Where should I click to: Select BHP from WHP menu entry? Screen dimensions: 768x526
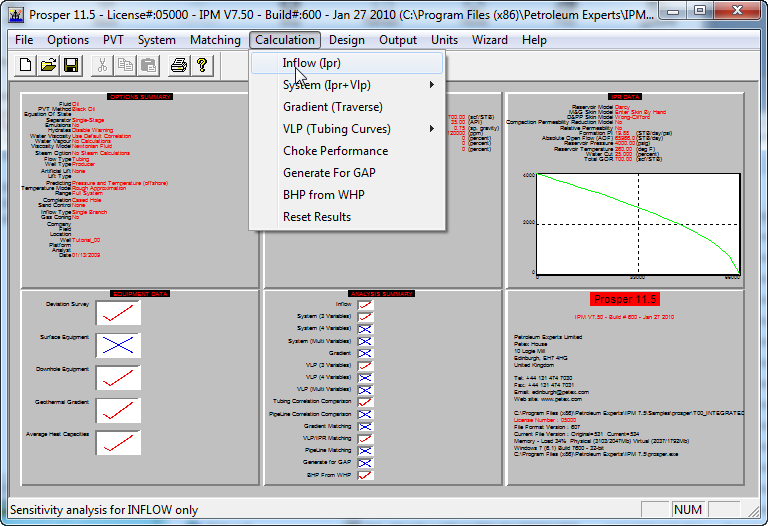click(347, 195)
